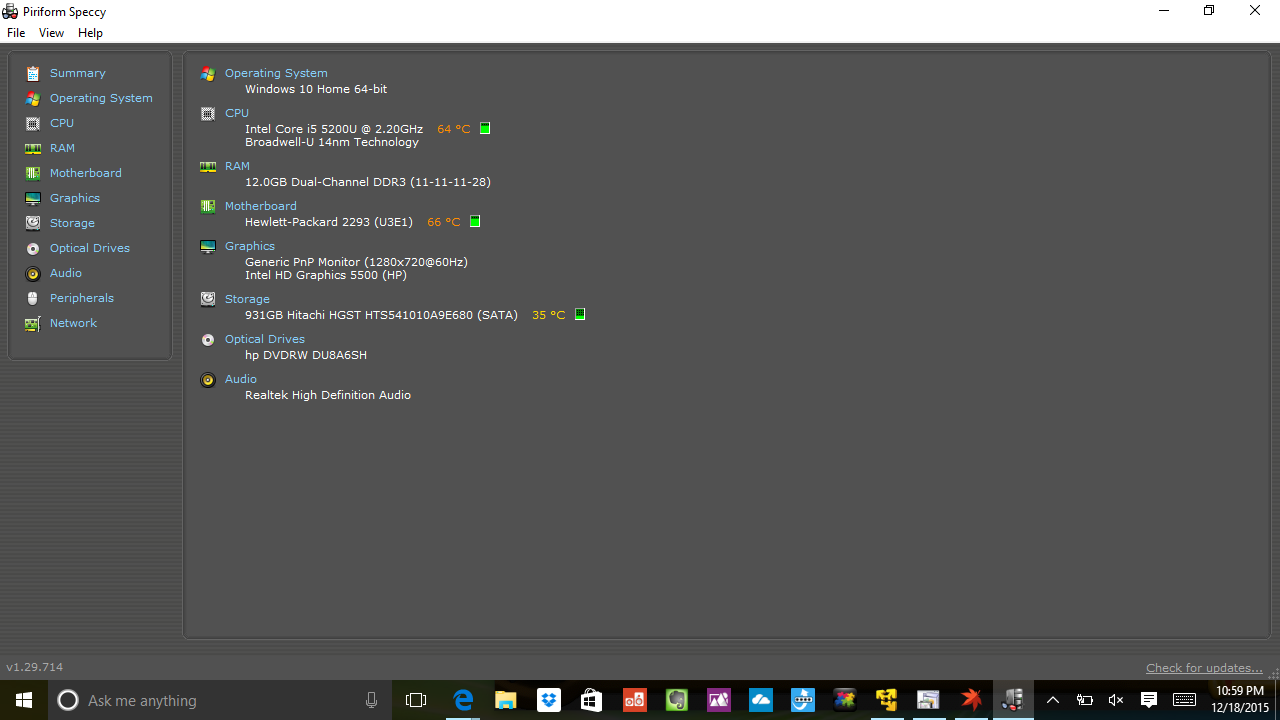Click 'Intel HD Graphics 5500 (HP)' text

(x=326, y=275)
